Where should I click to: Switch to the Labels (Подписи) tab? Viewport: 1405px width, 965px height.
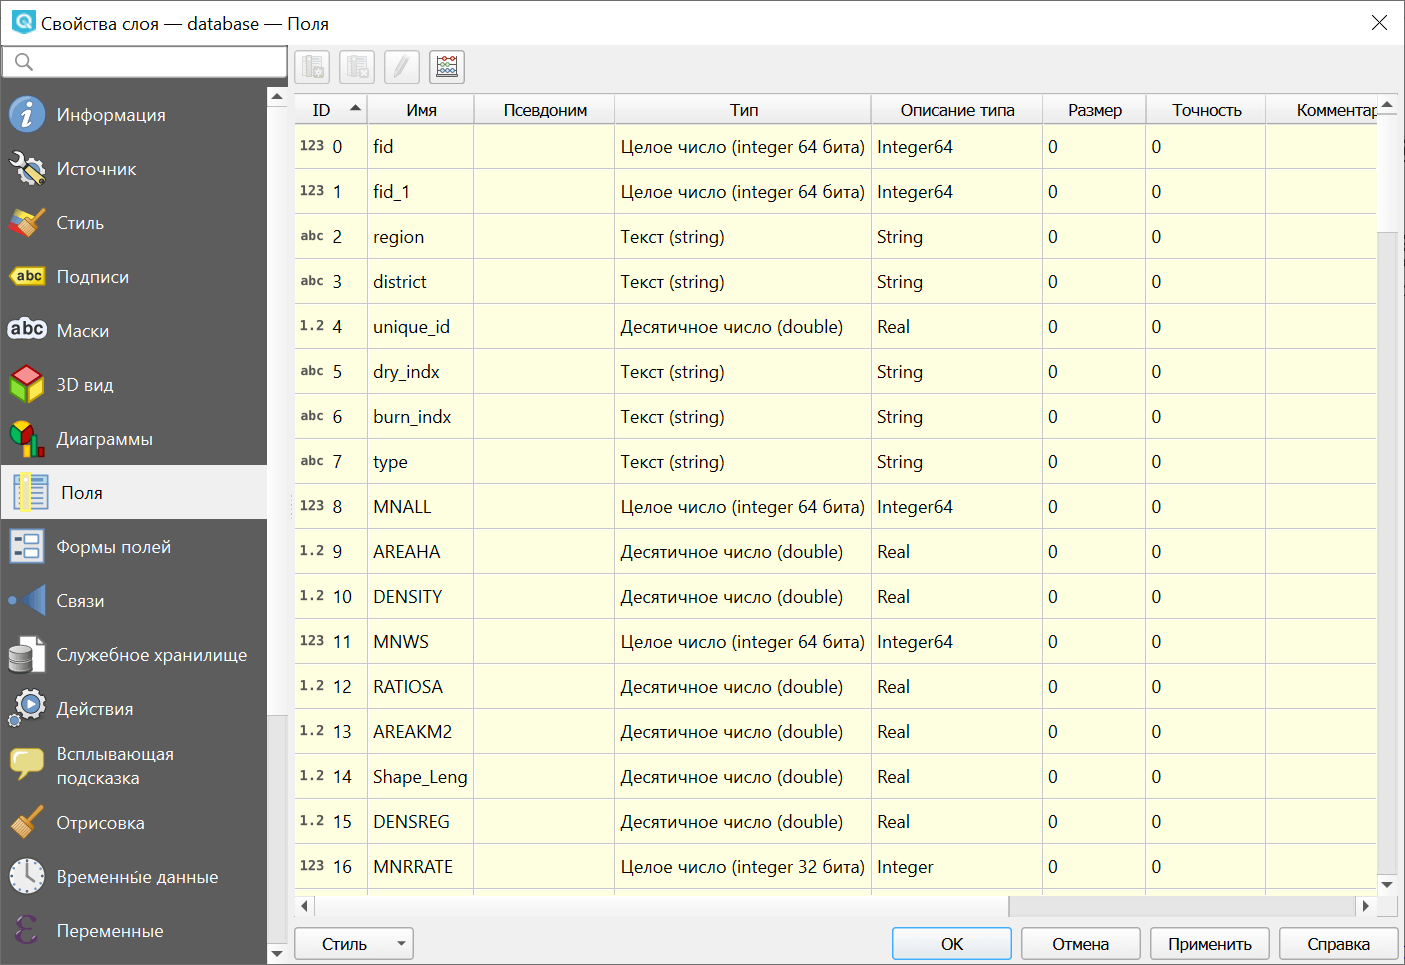tap(92, 277)
